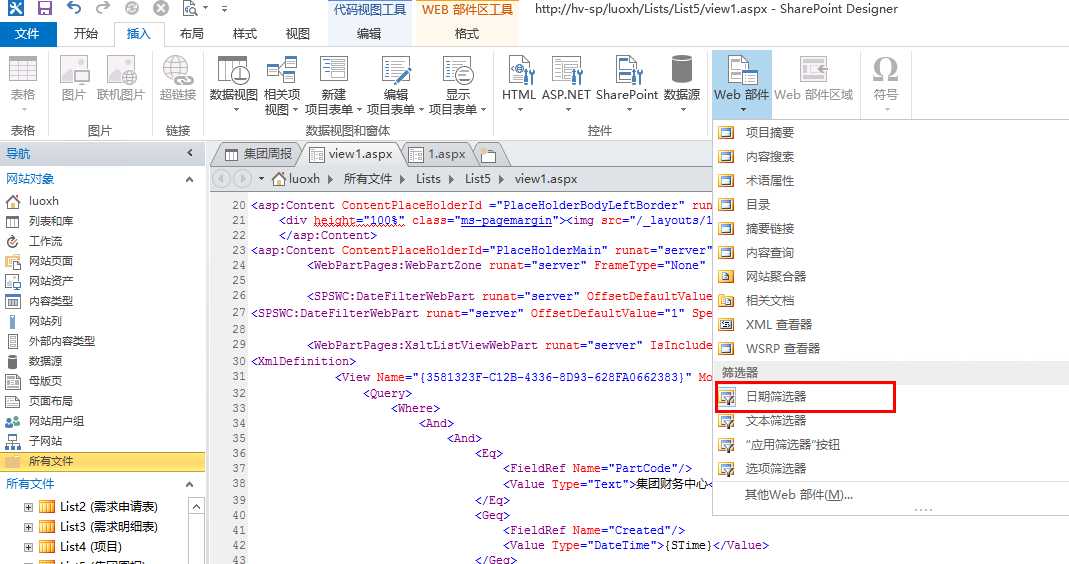
Task: Open the ASP.NET controls button
Action: (x=566, y=85)
